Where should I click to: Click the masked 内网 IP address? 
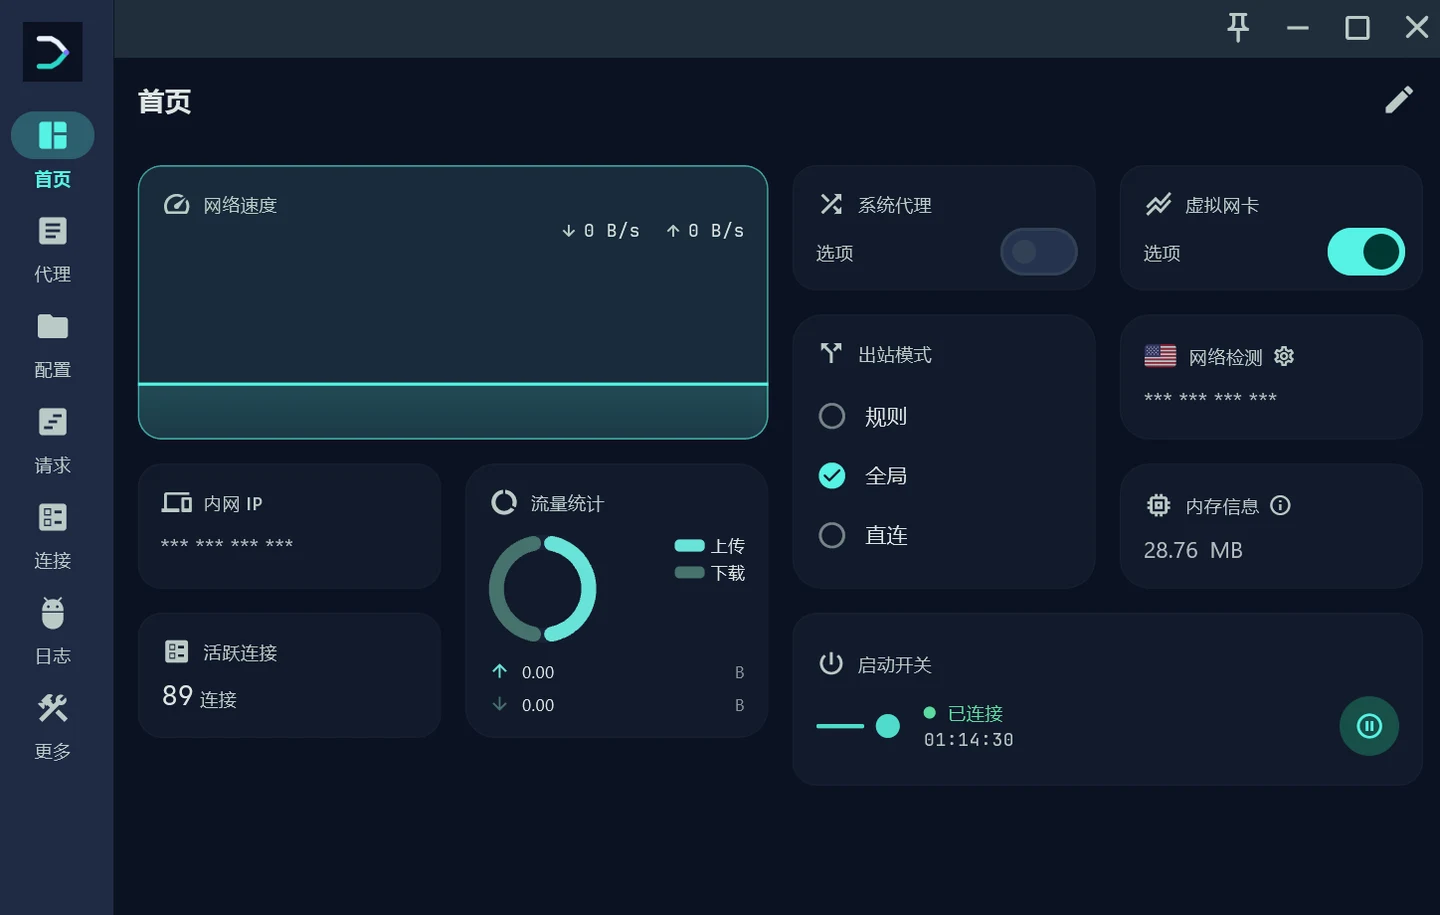(x=227, y=544)
